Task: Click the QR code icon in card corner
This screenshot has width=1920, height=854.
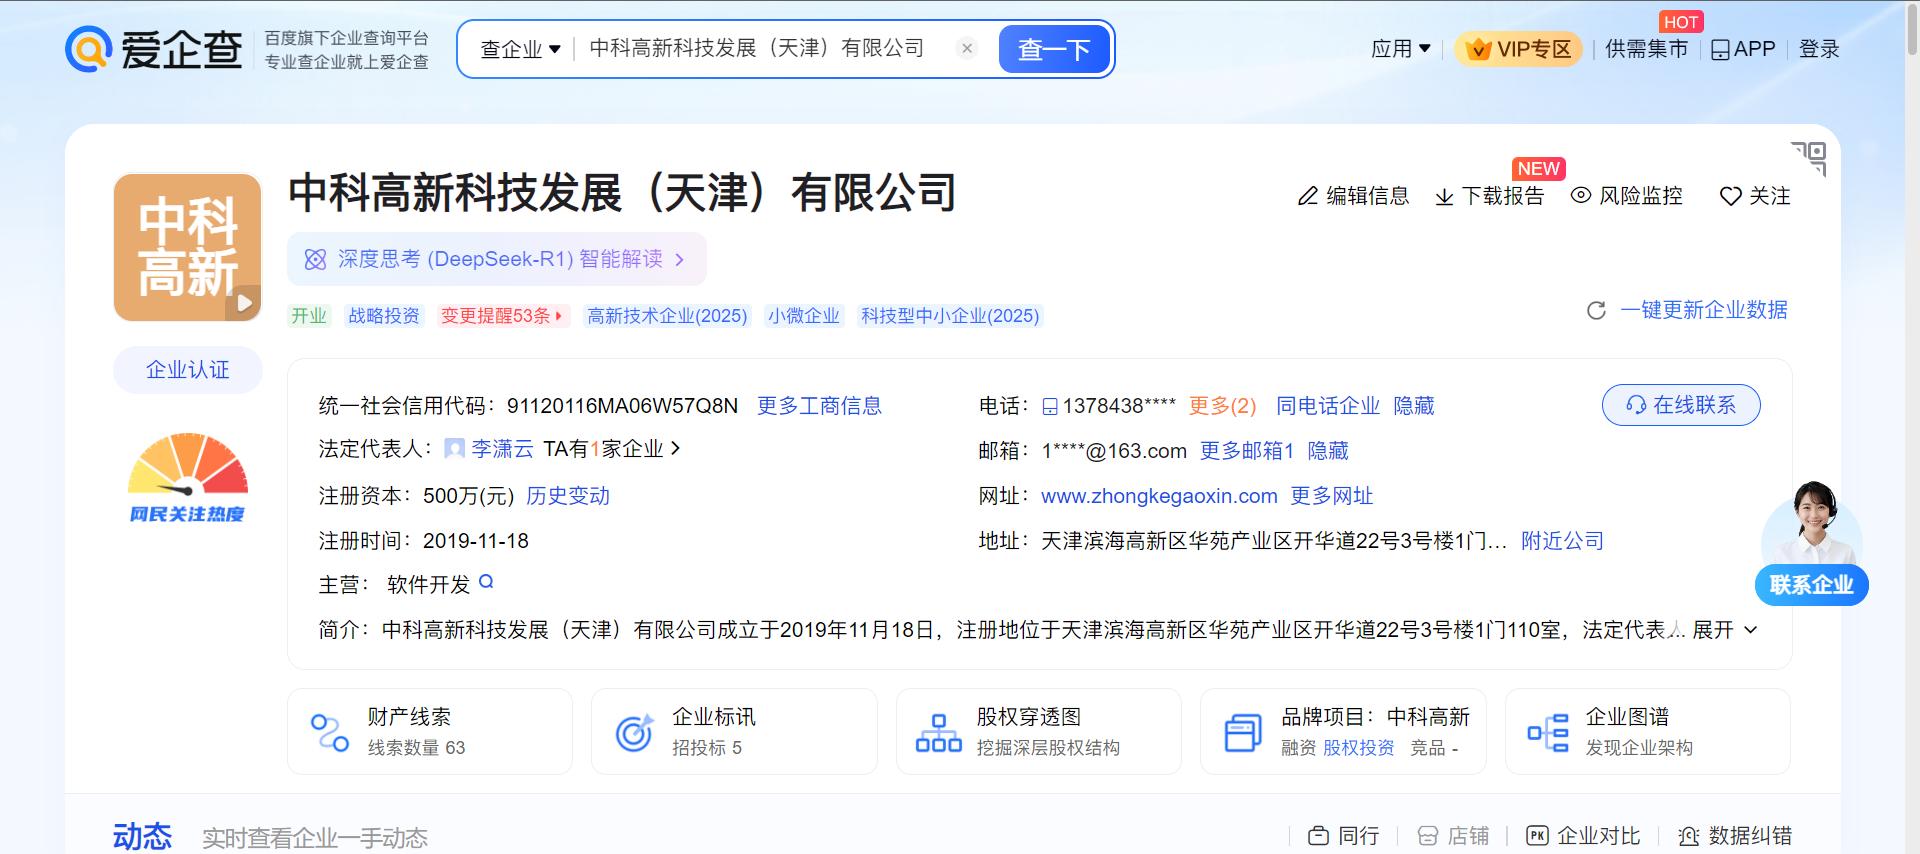Action: coord(1809,157)
